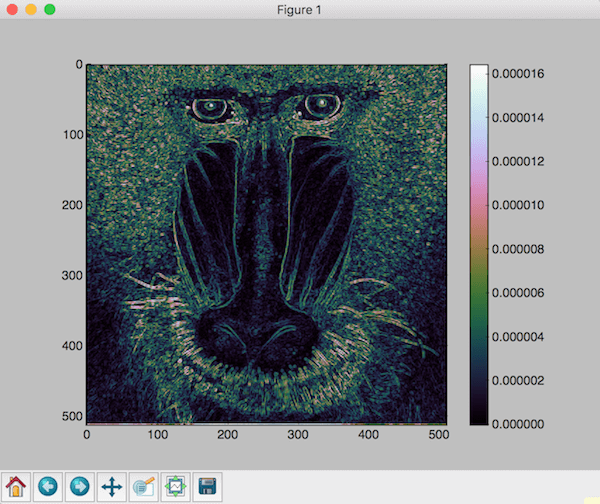This screenshot has width=600, height=504.
Task: Click the x-axis tick label 100
Action: pyautogui.click(x=158, y=435)
